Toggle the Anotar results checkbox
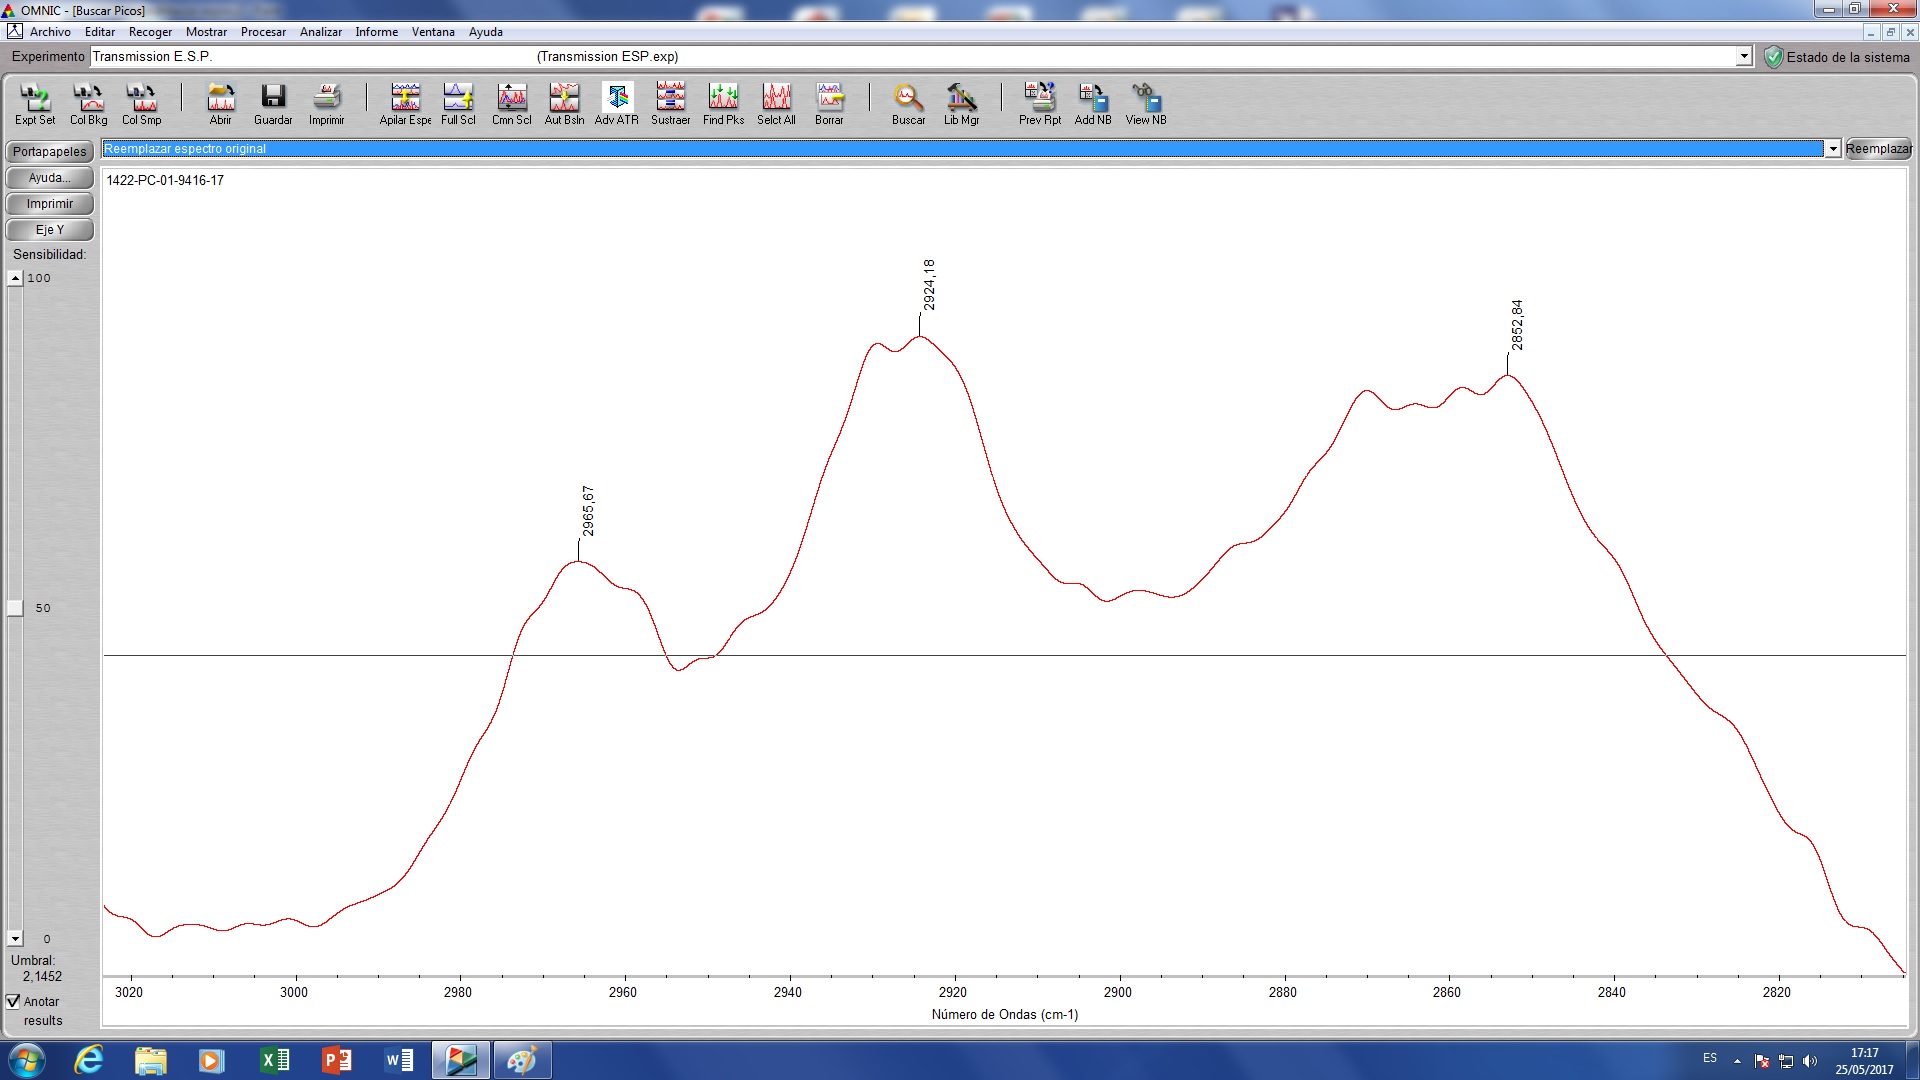The width and height of the screenshot is (1920, 1080). (14, 1001)
